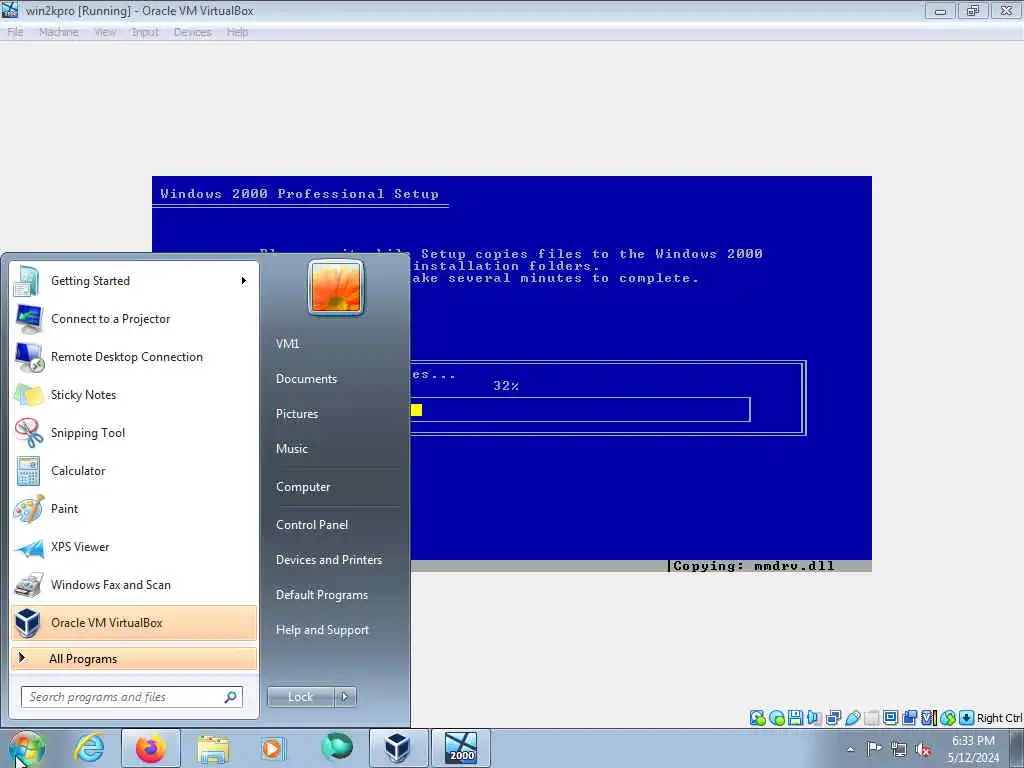Open Windows Media Player taskbar icon
Screen dimensions: 1024x768
point(273,748)
